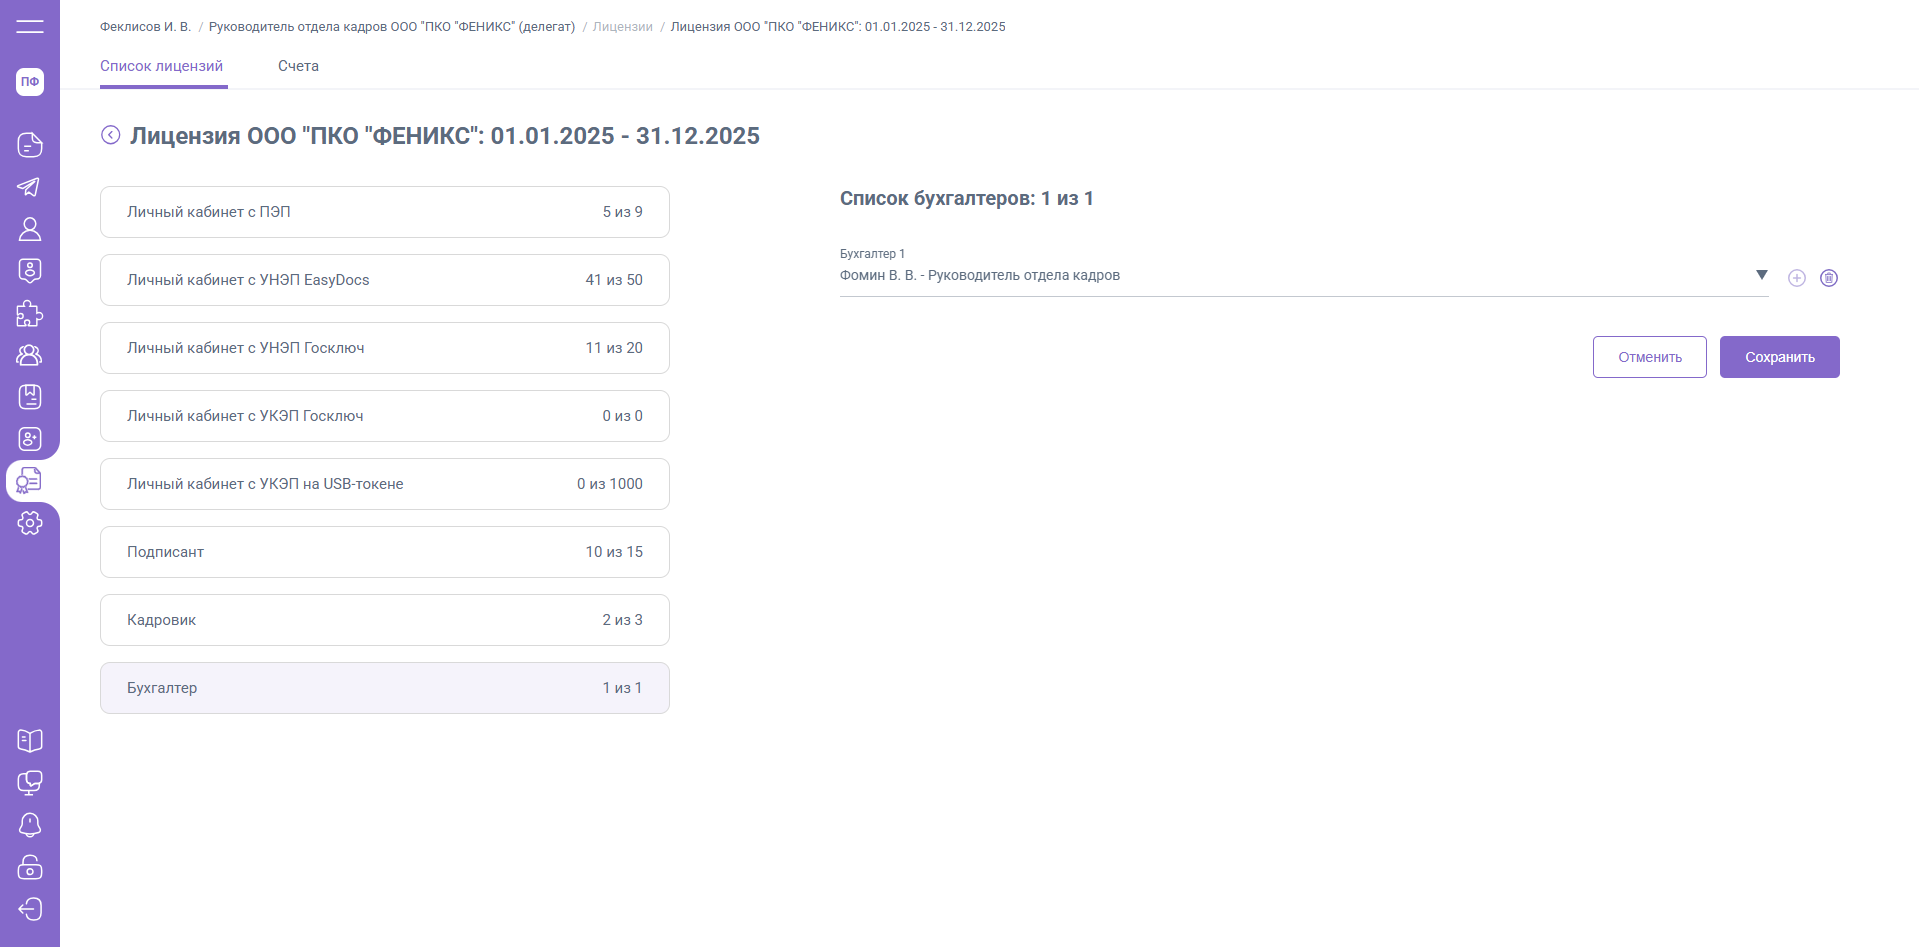Open the book knowledge base icon
Screen dimensions: 1919x947
click(30, 741)
